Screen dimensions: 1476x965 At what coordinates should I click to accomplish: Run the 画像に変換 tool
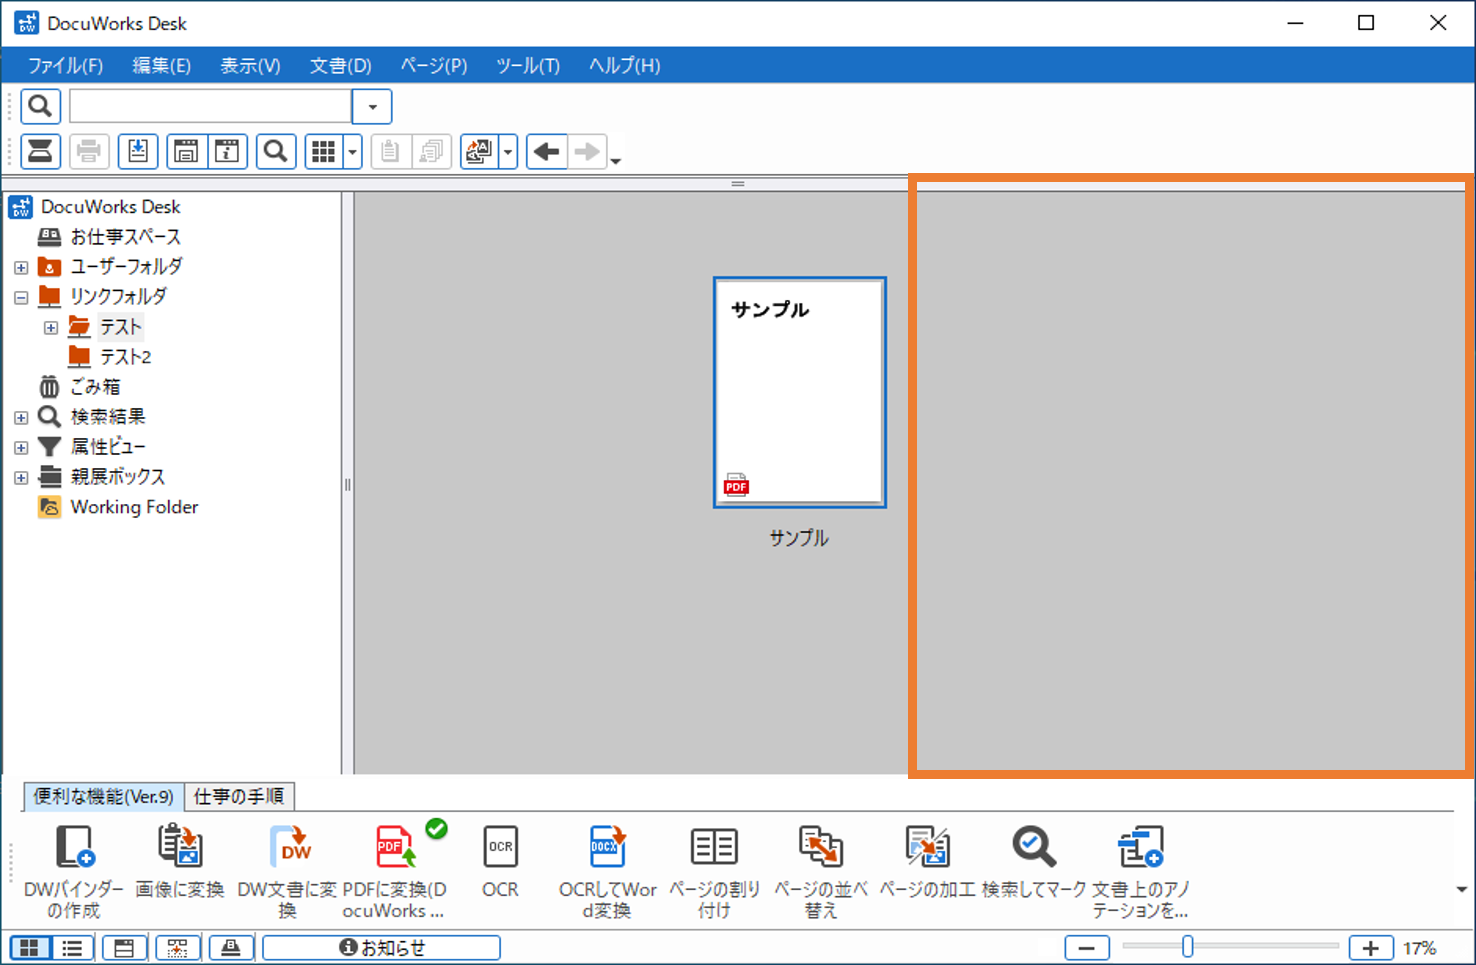tap(180, 860)
